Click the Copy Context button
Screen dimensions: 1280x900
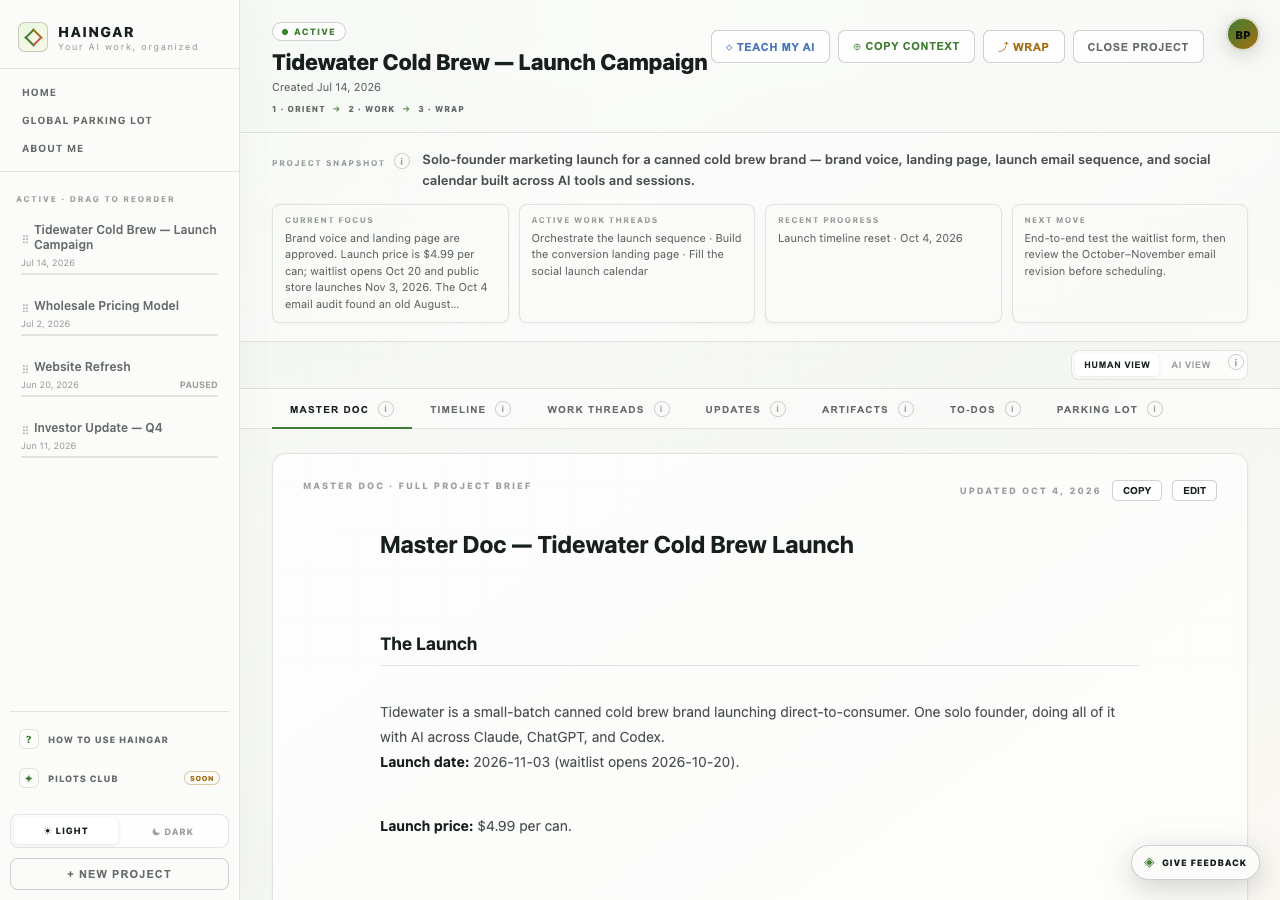click(x=906, y=47)
